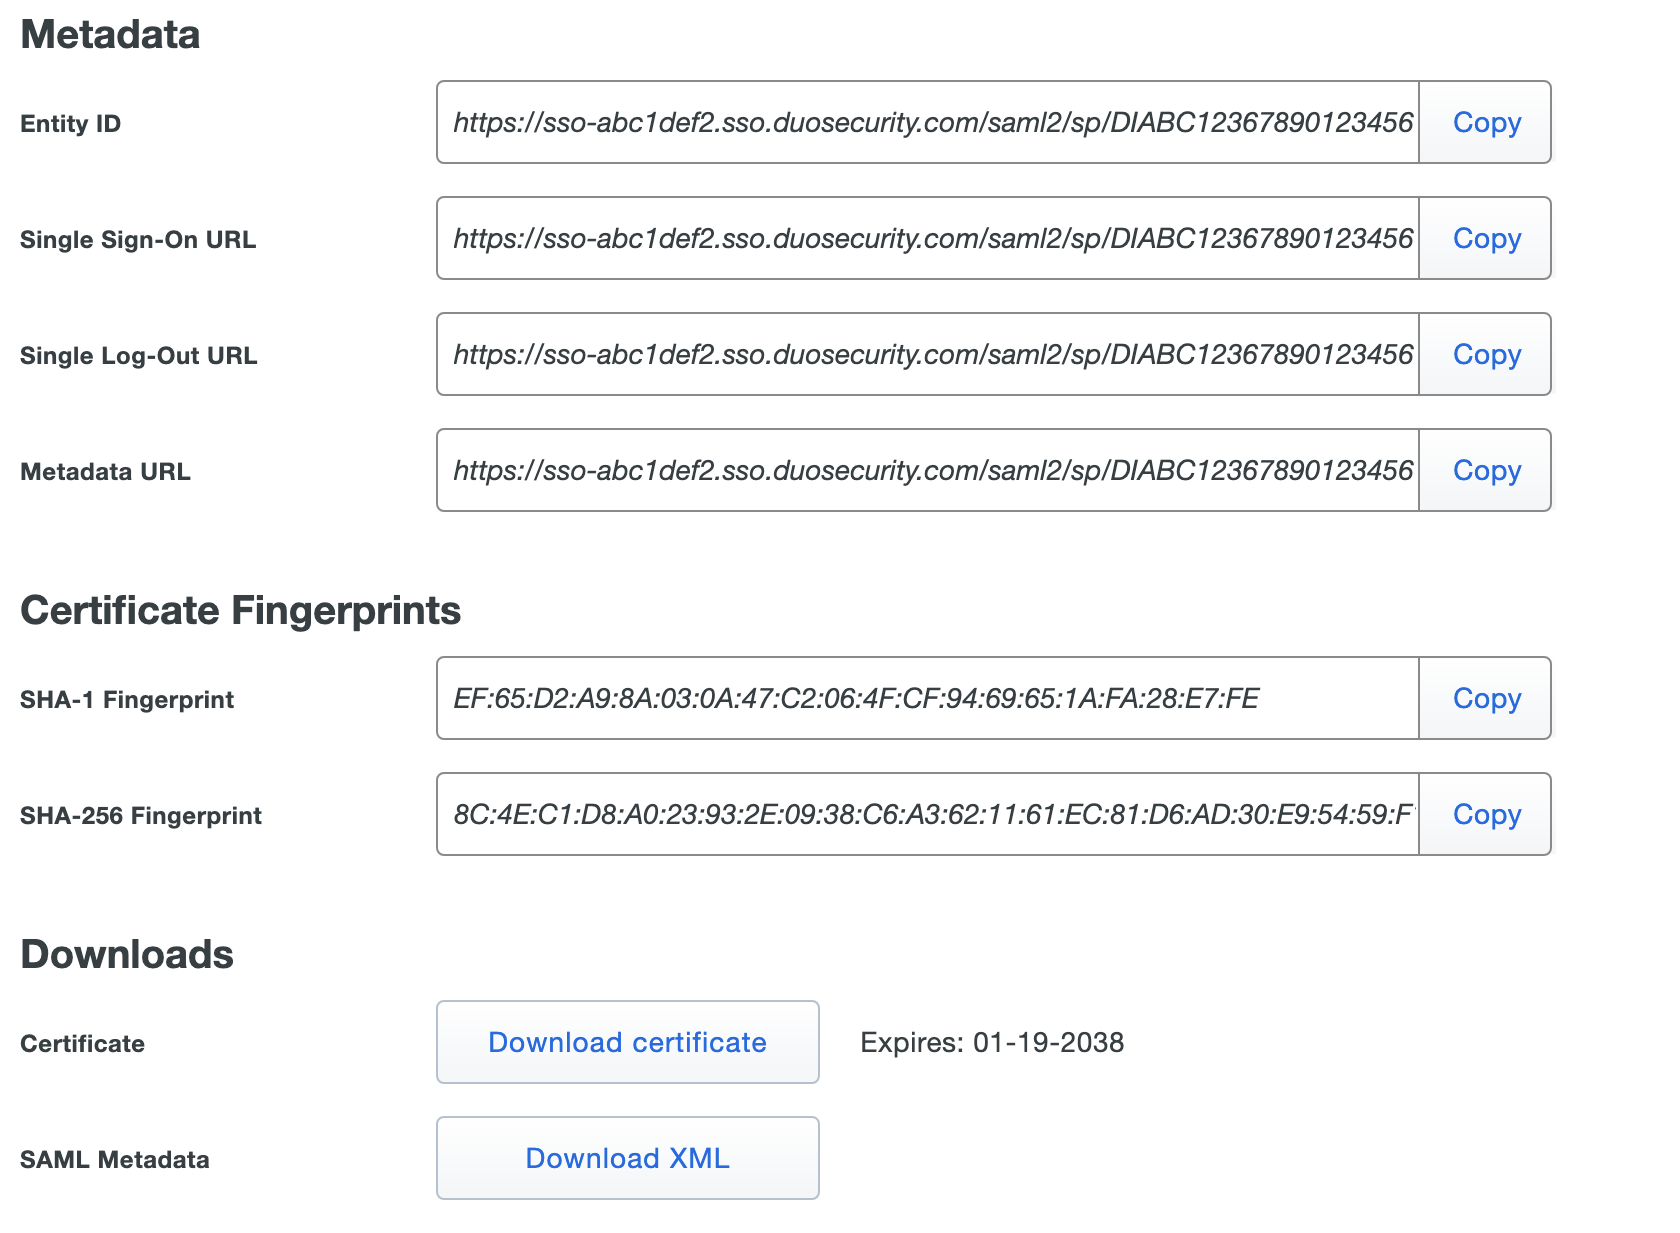Image resolution: width=1680 pixels, height=1233 pixels.
Task: Copy the Single Log-Out URL
Action: [x=1485, y=354]
